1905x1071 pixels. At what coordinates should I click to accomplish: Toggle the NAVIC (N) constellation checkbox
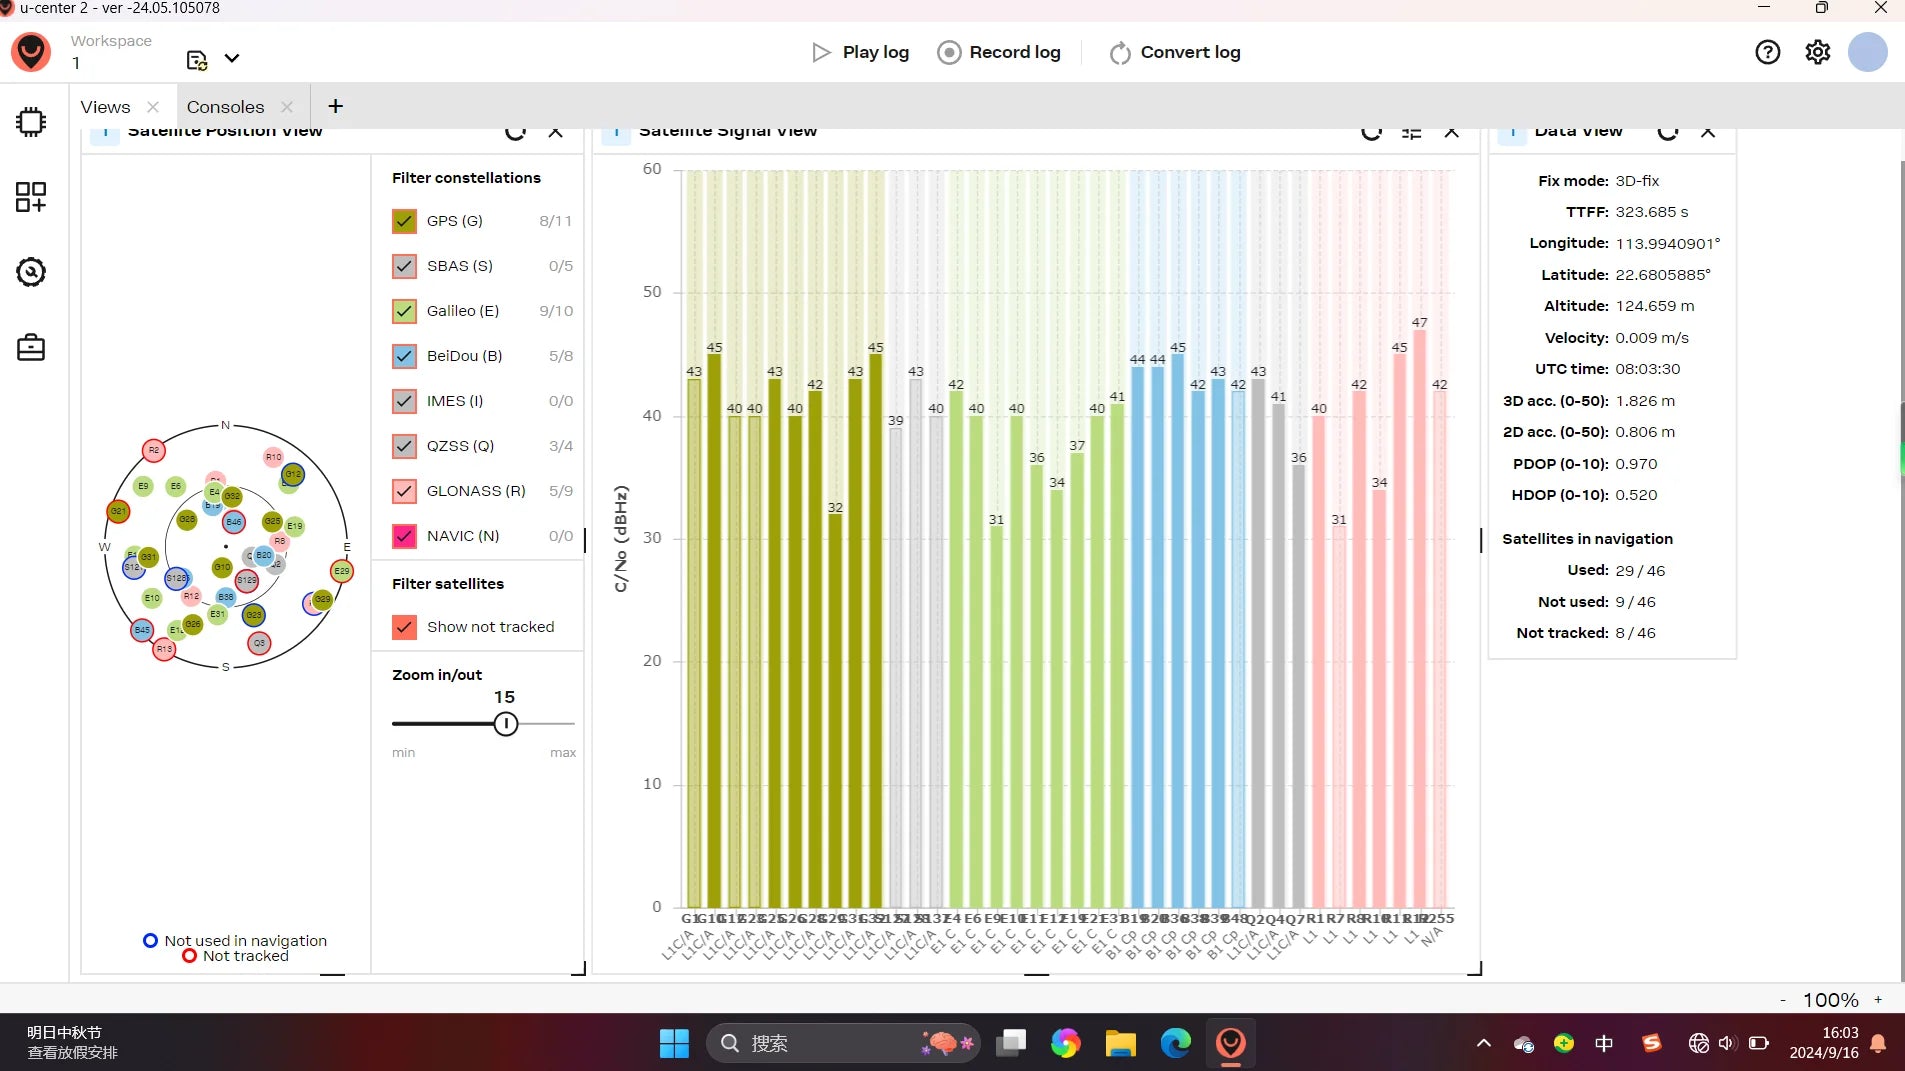(x=404, y=536)
